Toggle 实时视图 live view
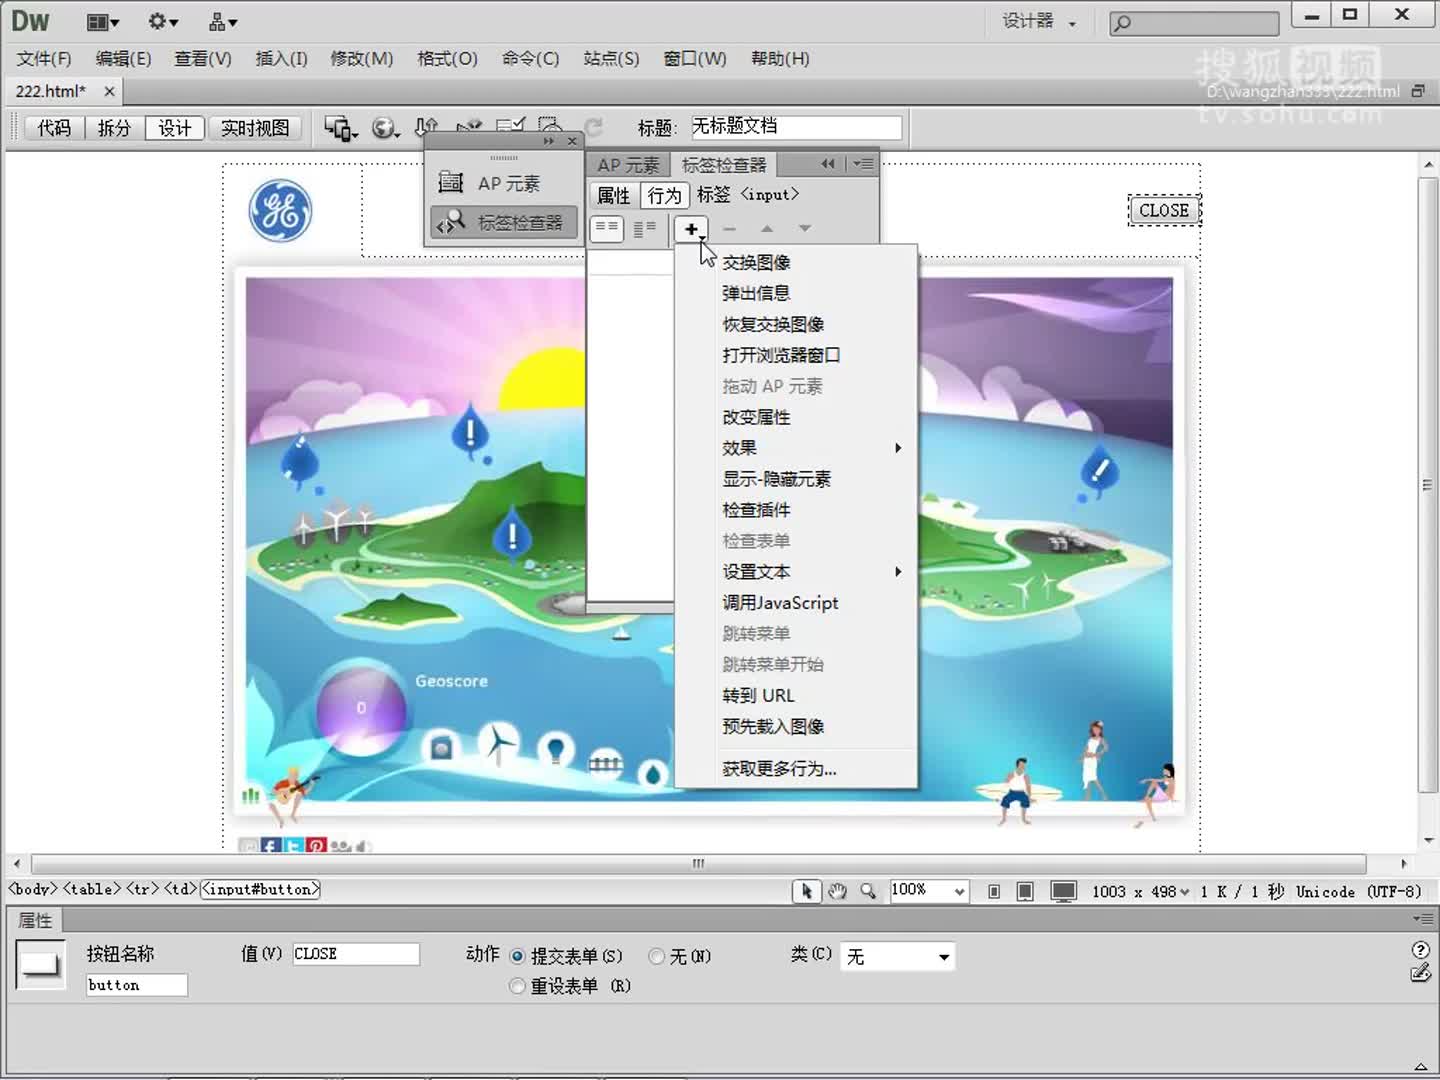The image size is (1440, 1080). [x=255, y=128]
